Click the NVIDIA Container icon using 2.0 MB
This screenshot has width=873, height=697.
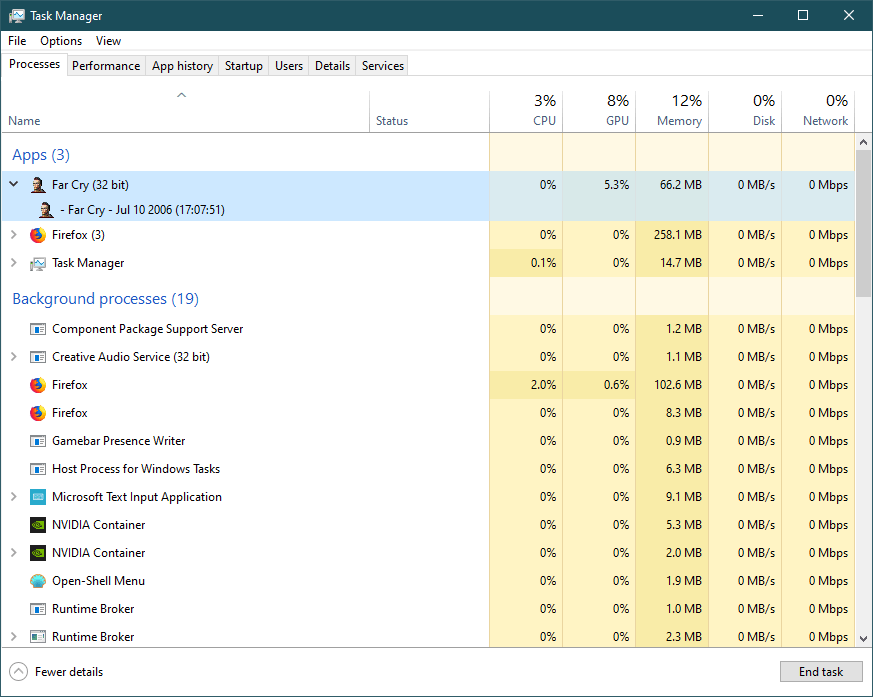(38, 553)
